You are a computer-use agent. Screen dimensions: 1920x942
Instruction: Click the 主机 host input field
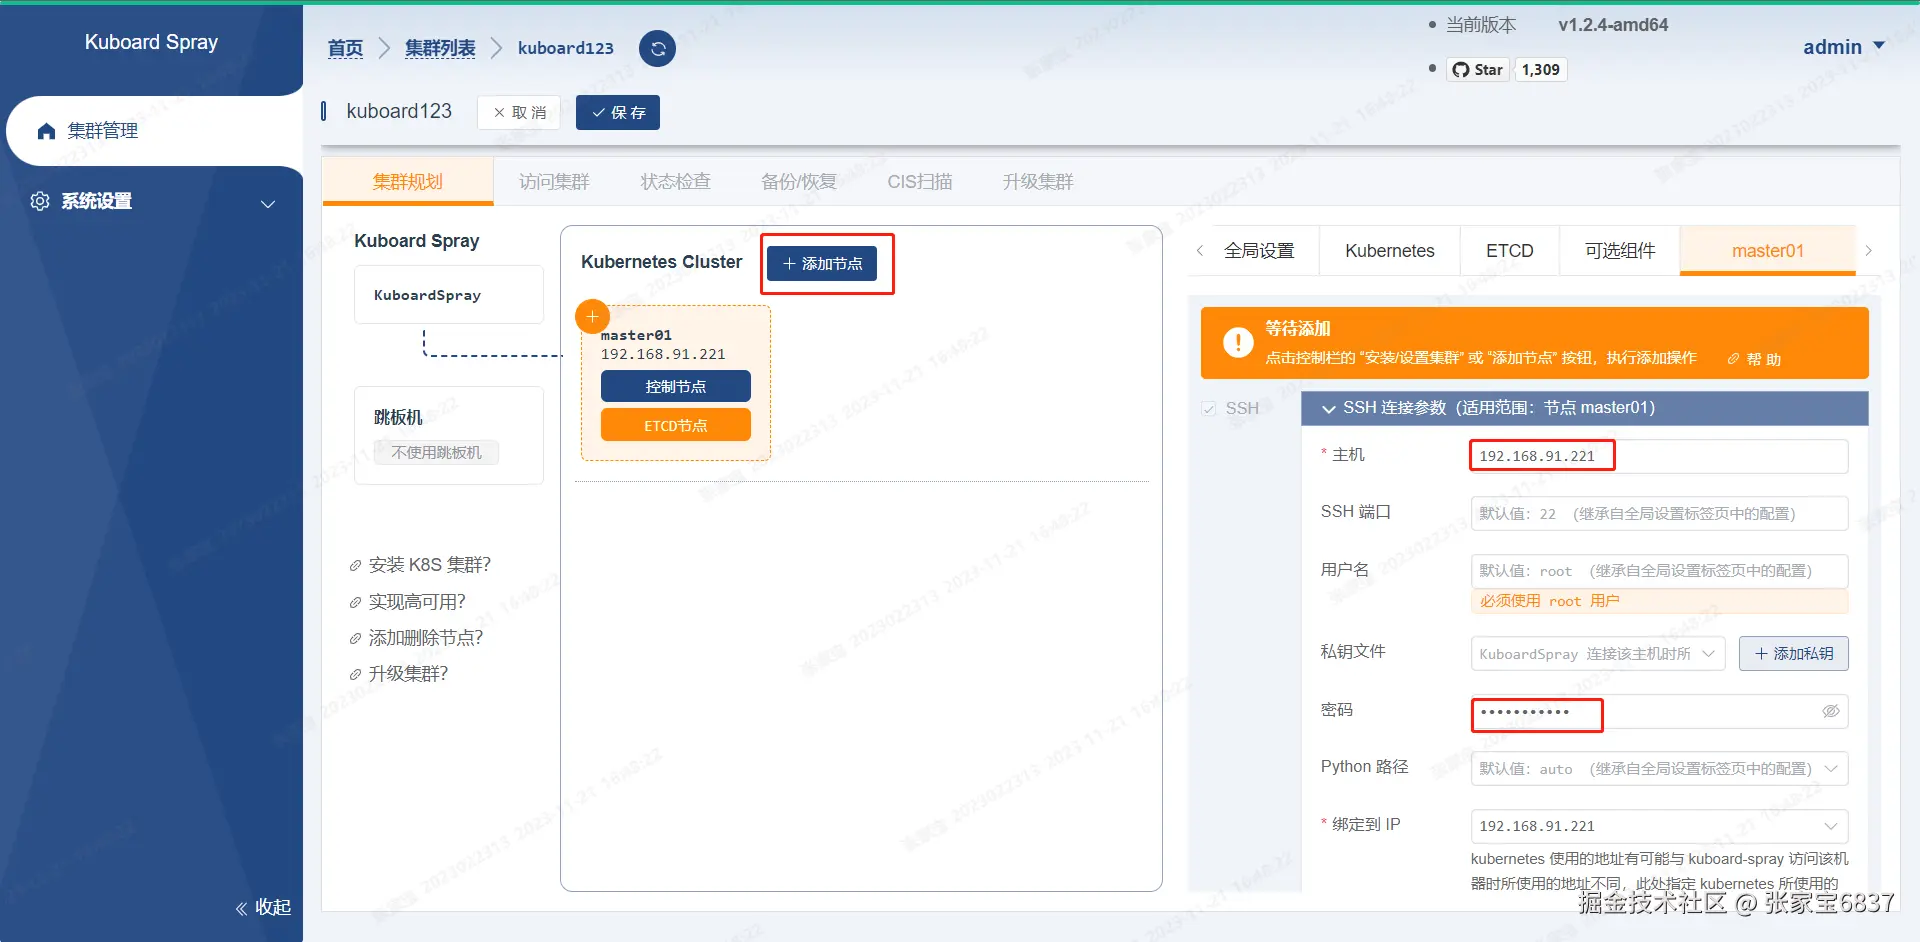(x=1659, y=456)
